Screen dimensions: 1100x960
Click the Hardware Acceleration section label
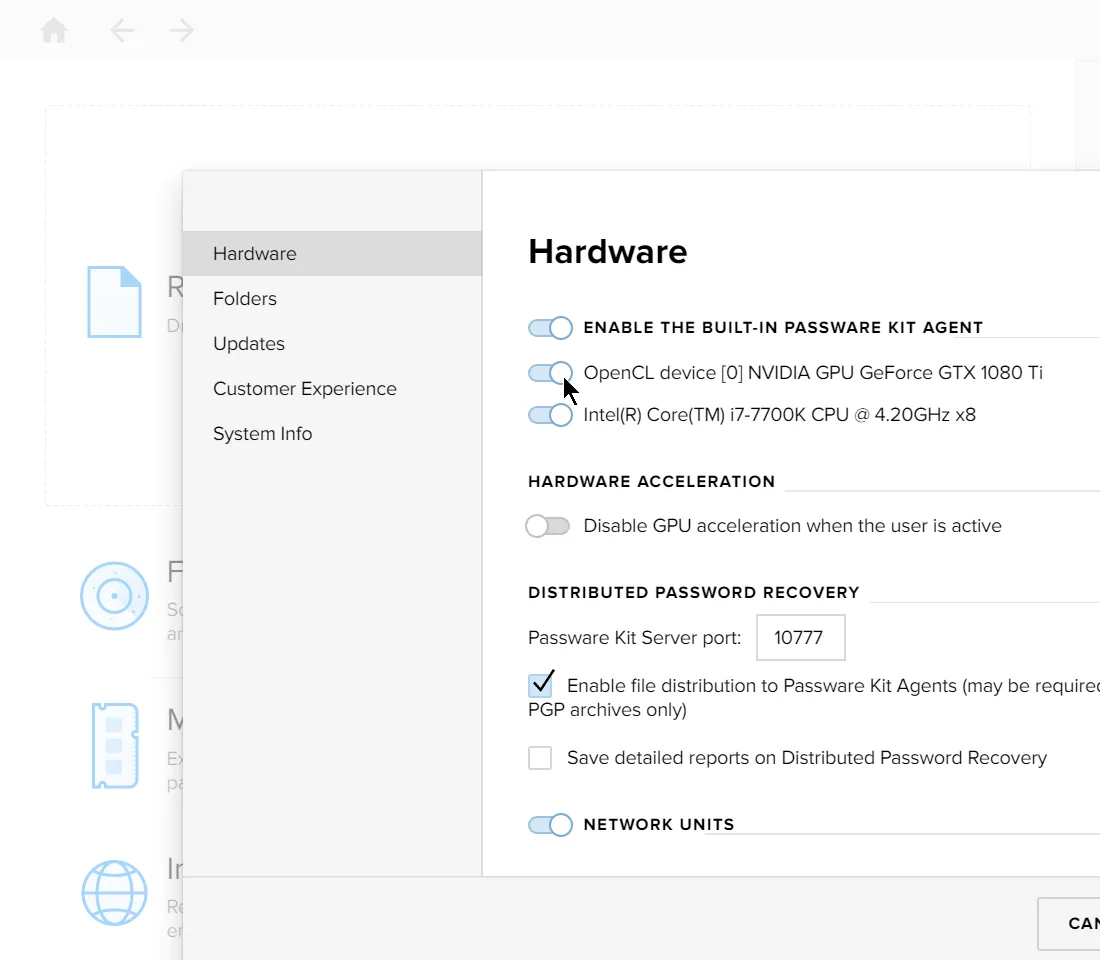click(651, 481)
